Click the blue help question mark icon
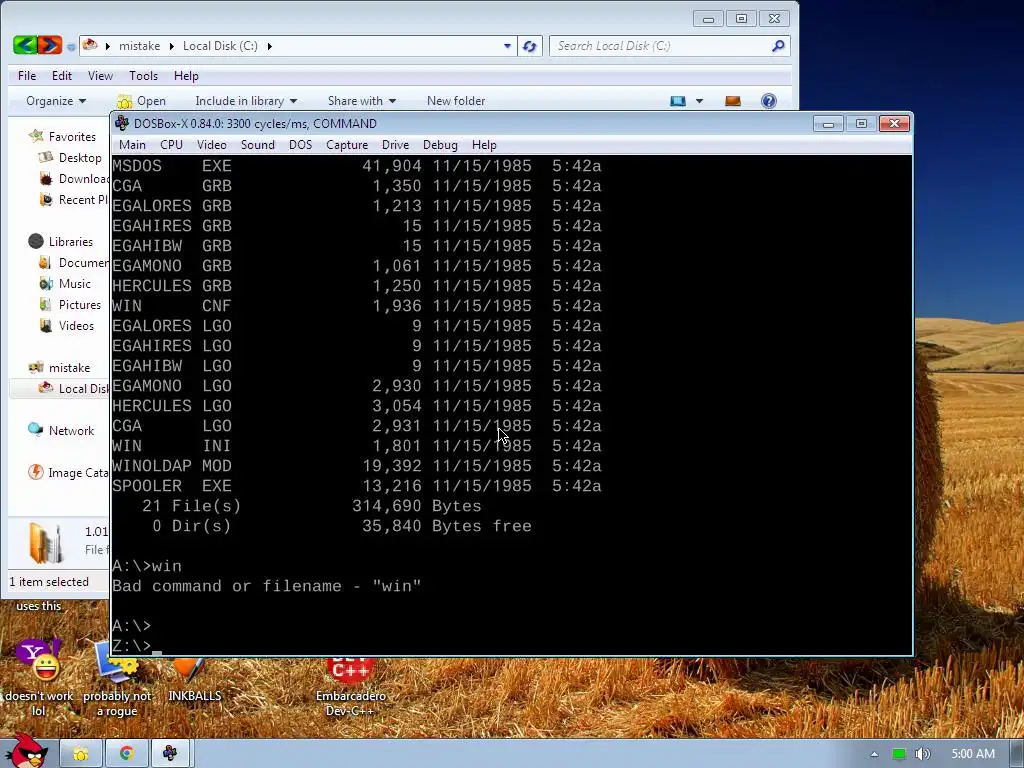The image size is (1024, 768). (769, 101)
